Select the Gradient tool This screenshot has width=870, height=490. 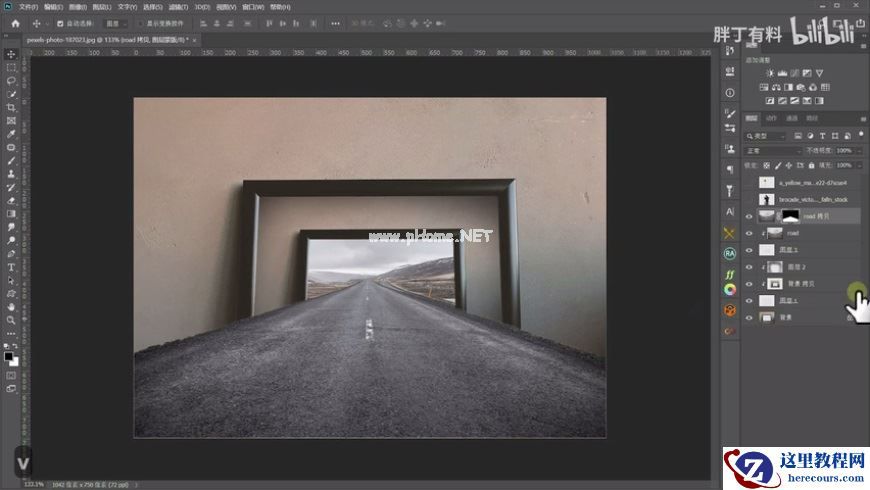[11, 214]
